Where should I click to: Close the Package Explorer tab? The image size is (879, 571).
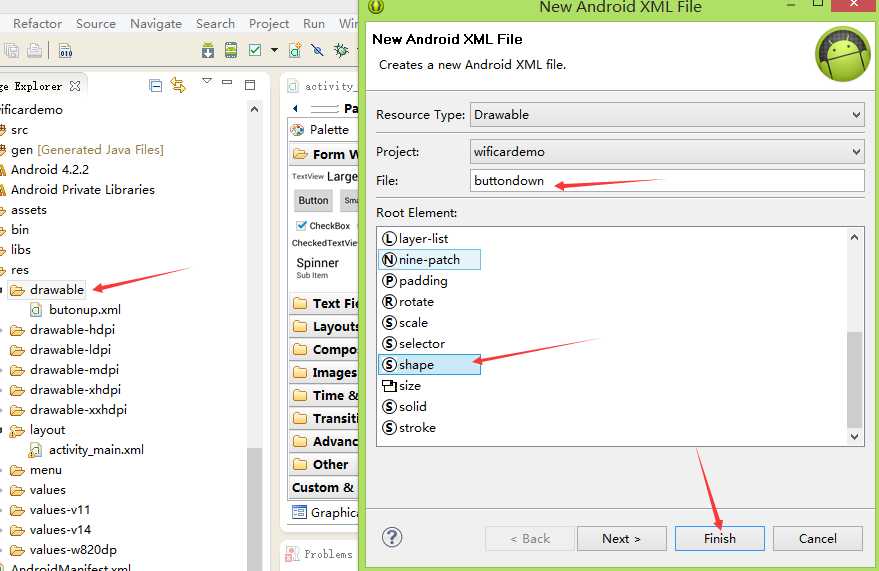[75, 86]
